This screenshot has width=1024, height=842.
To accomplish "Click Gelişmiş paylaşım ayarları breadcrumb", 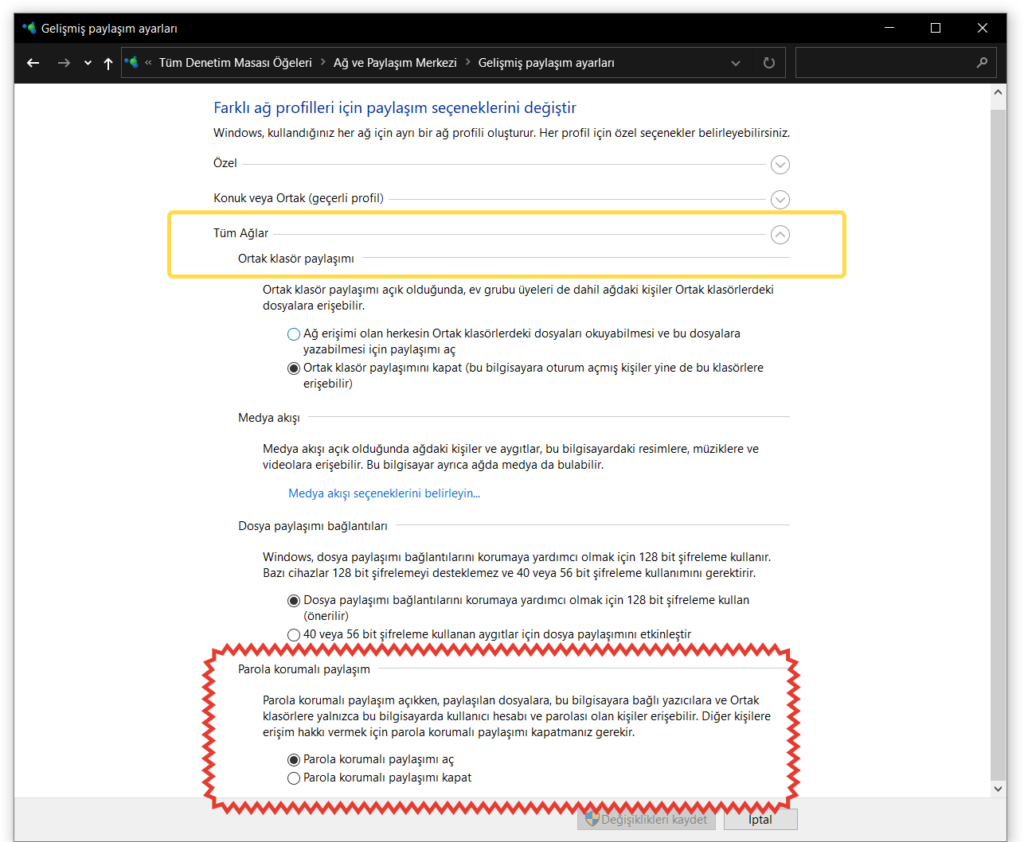I will click(x=546, y=63).
